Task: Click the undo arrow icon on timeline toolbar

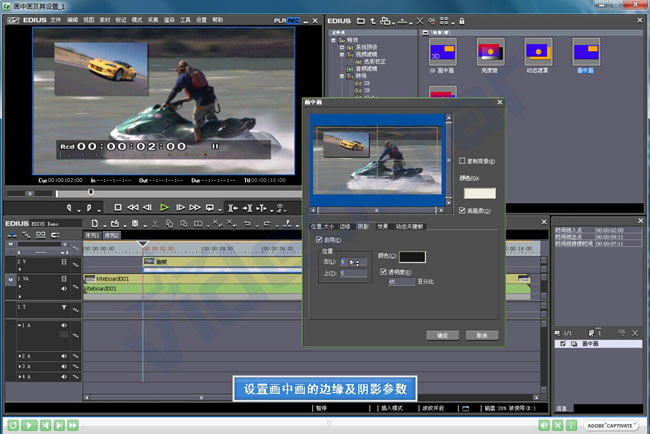Action: (x=247, y=224)
